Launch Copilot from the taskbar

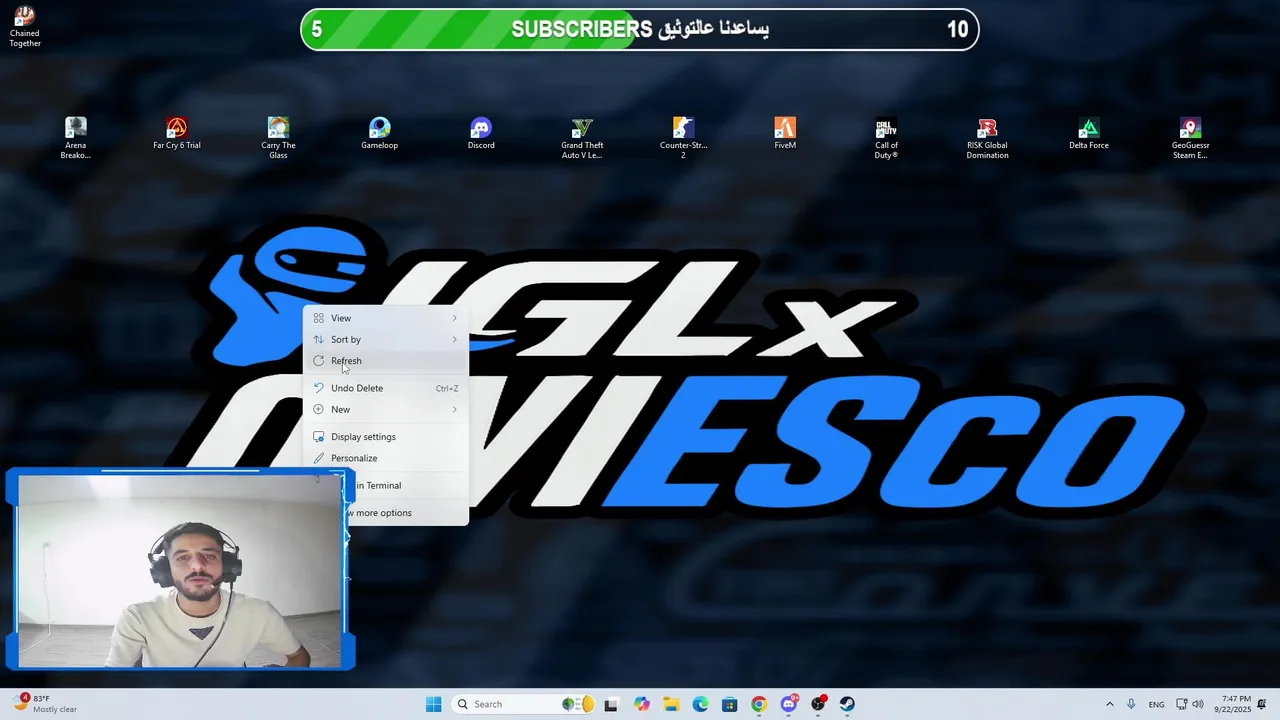(x=641, y=704)
